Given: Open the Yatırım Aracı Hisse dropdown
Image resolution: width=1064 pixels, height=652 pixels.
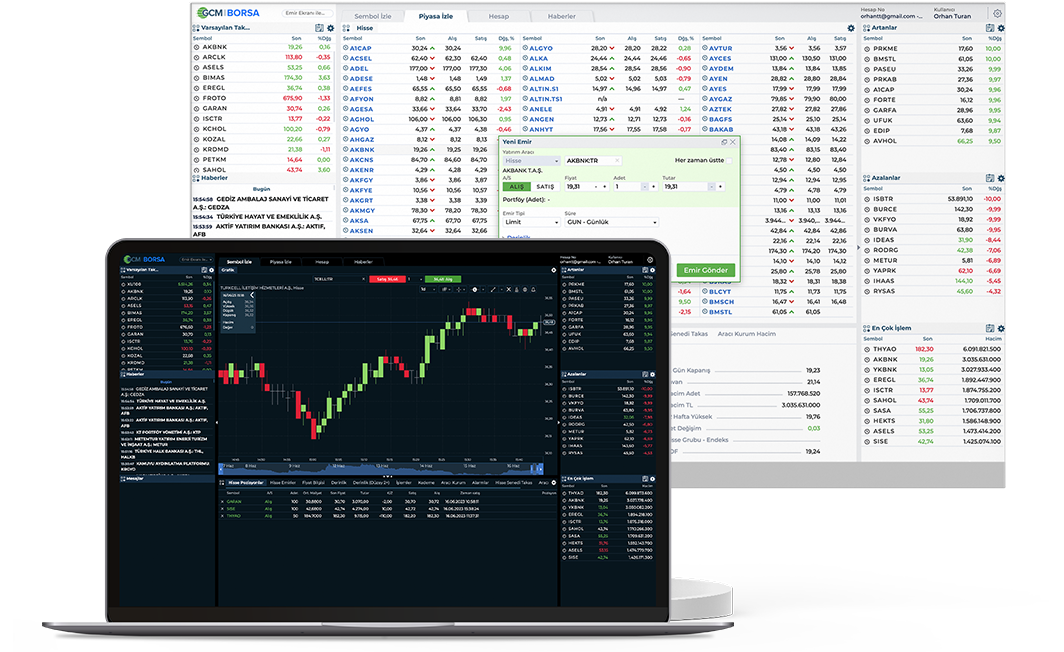Looking at the screenshot, I should pyautogui.click(x=531, y=160).
